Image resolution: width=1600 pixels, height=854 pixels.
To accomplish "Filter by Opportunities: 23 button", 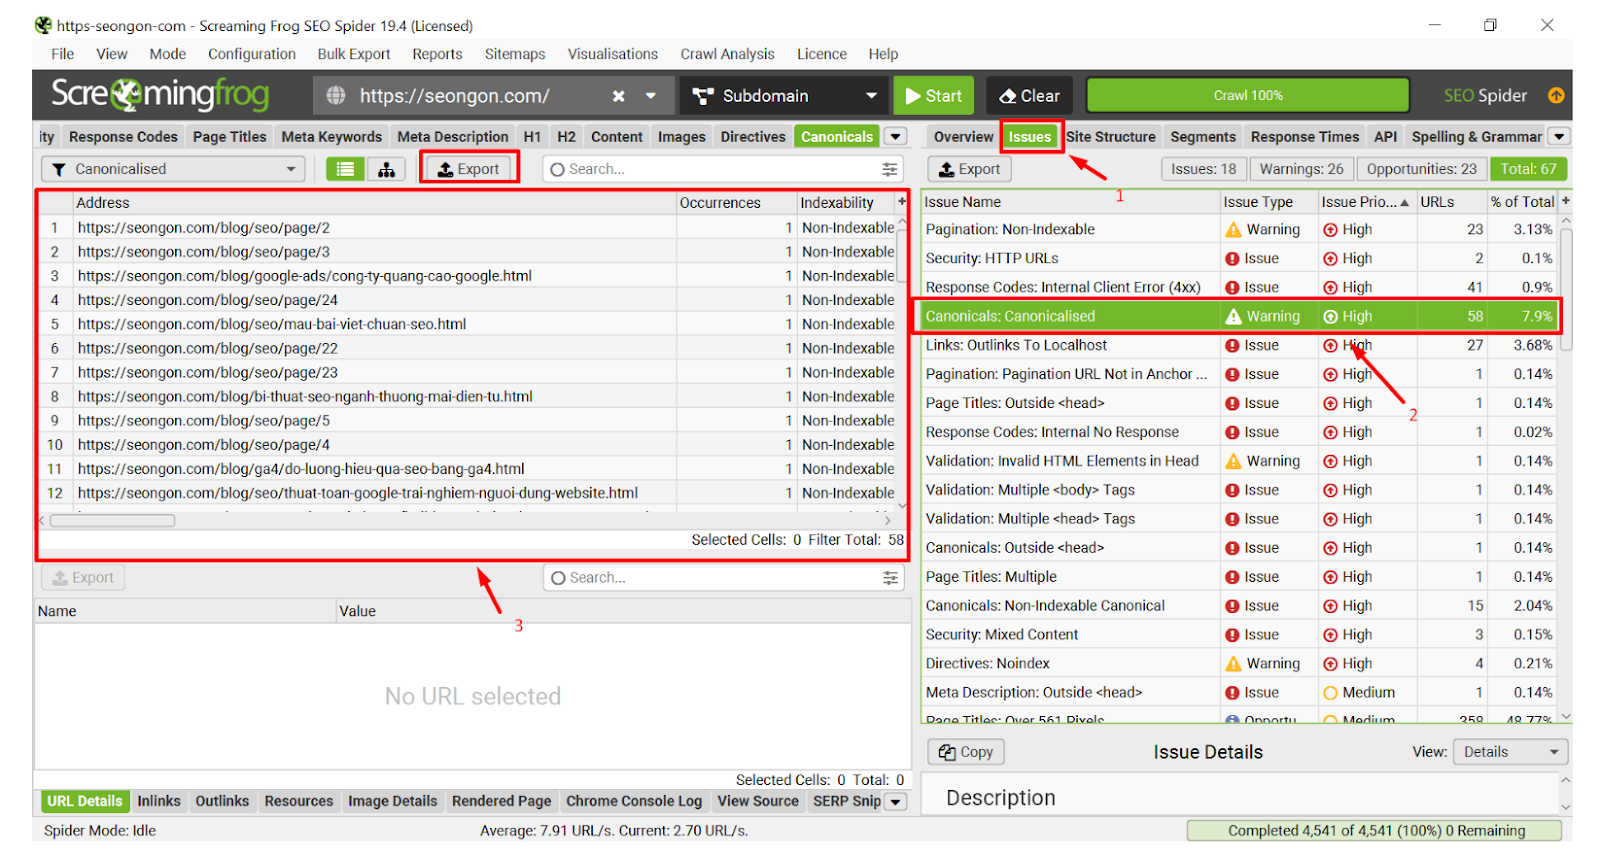I will [x=1421, y=169].
